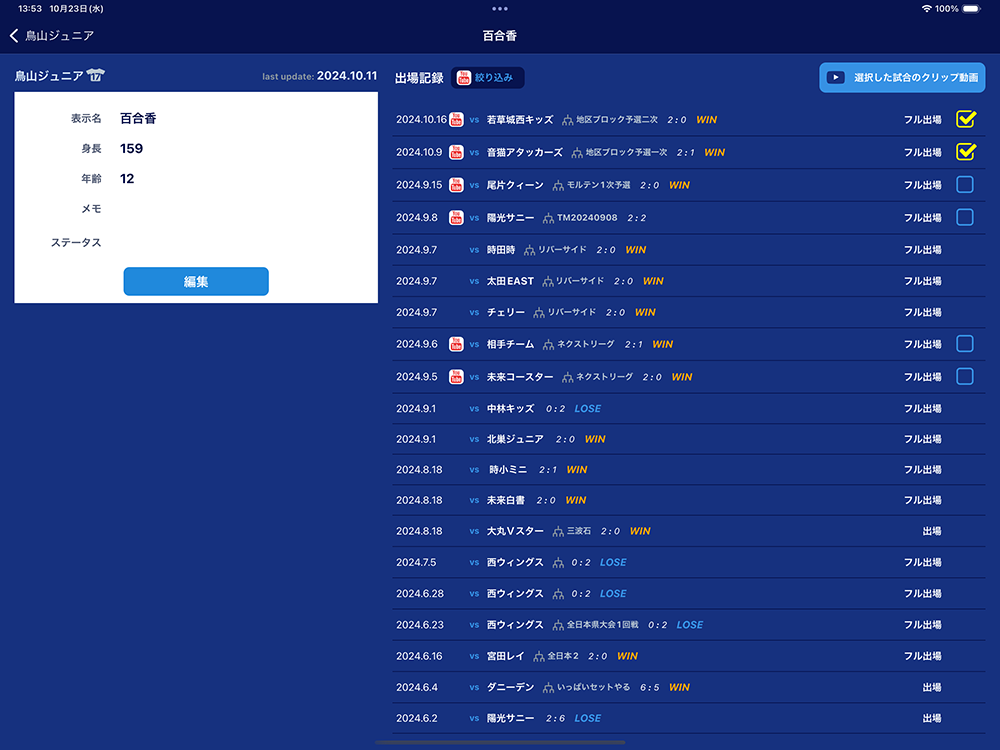Open YouTube video for 相手チーム match

[x=456, y=344]
